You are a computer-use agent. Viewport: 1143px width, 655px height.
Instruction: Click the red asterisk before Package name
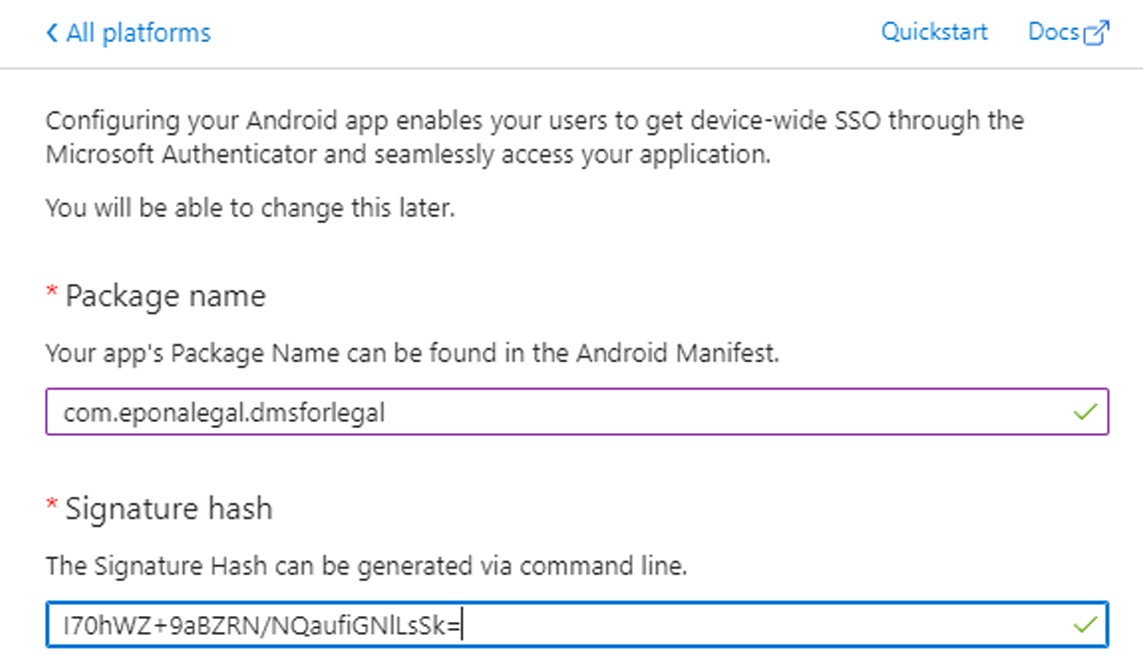tap(52, 294)
